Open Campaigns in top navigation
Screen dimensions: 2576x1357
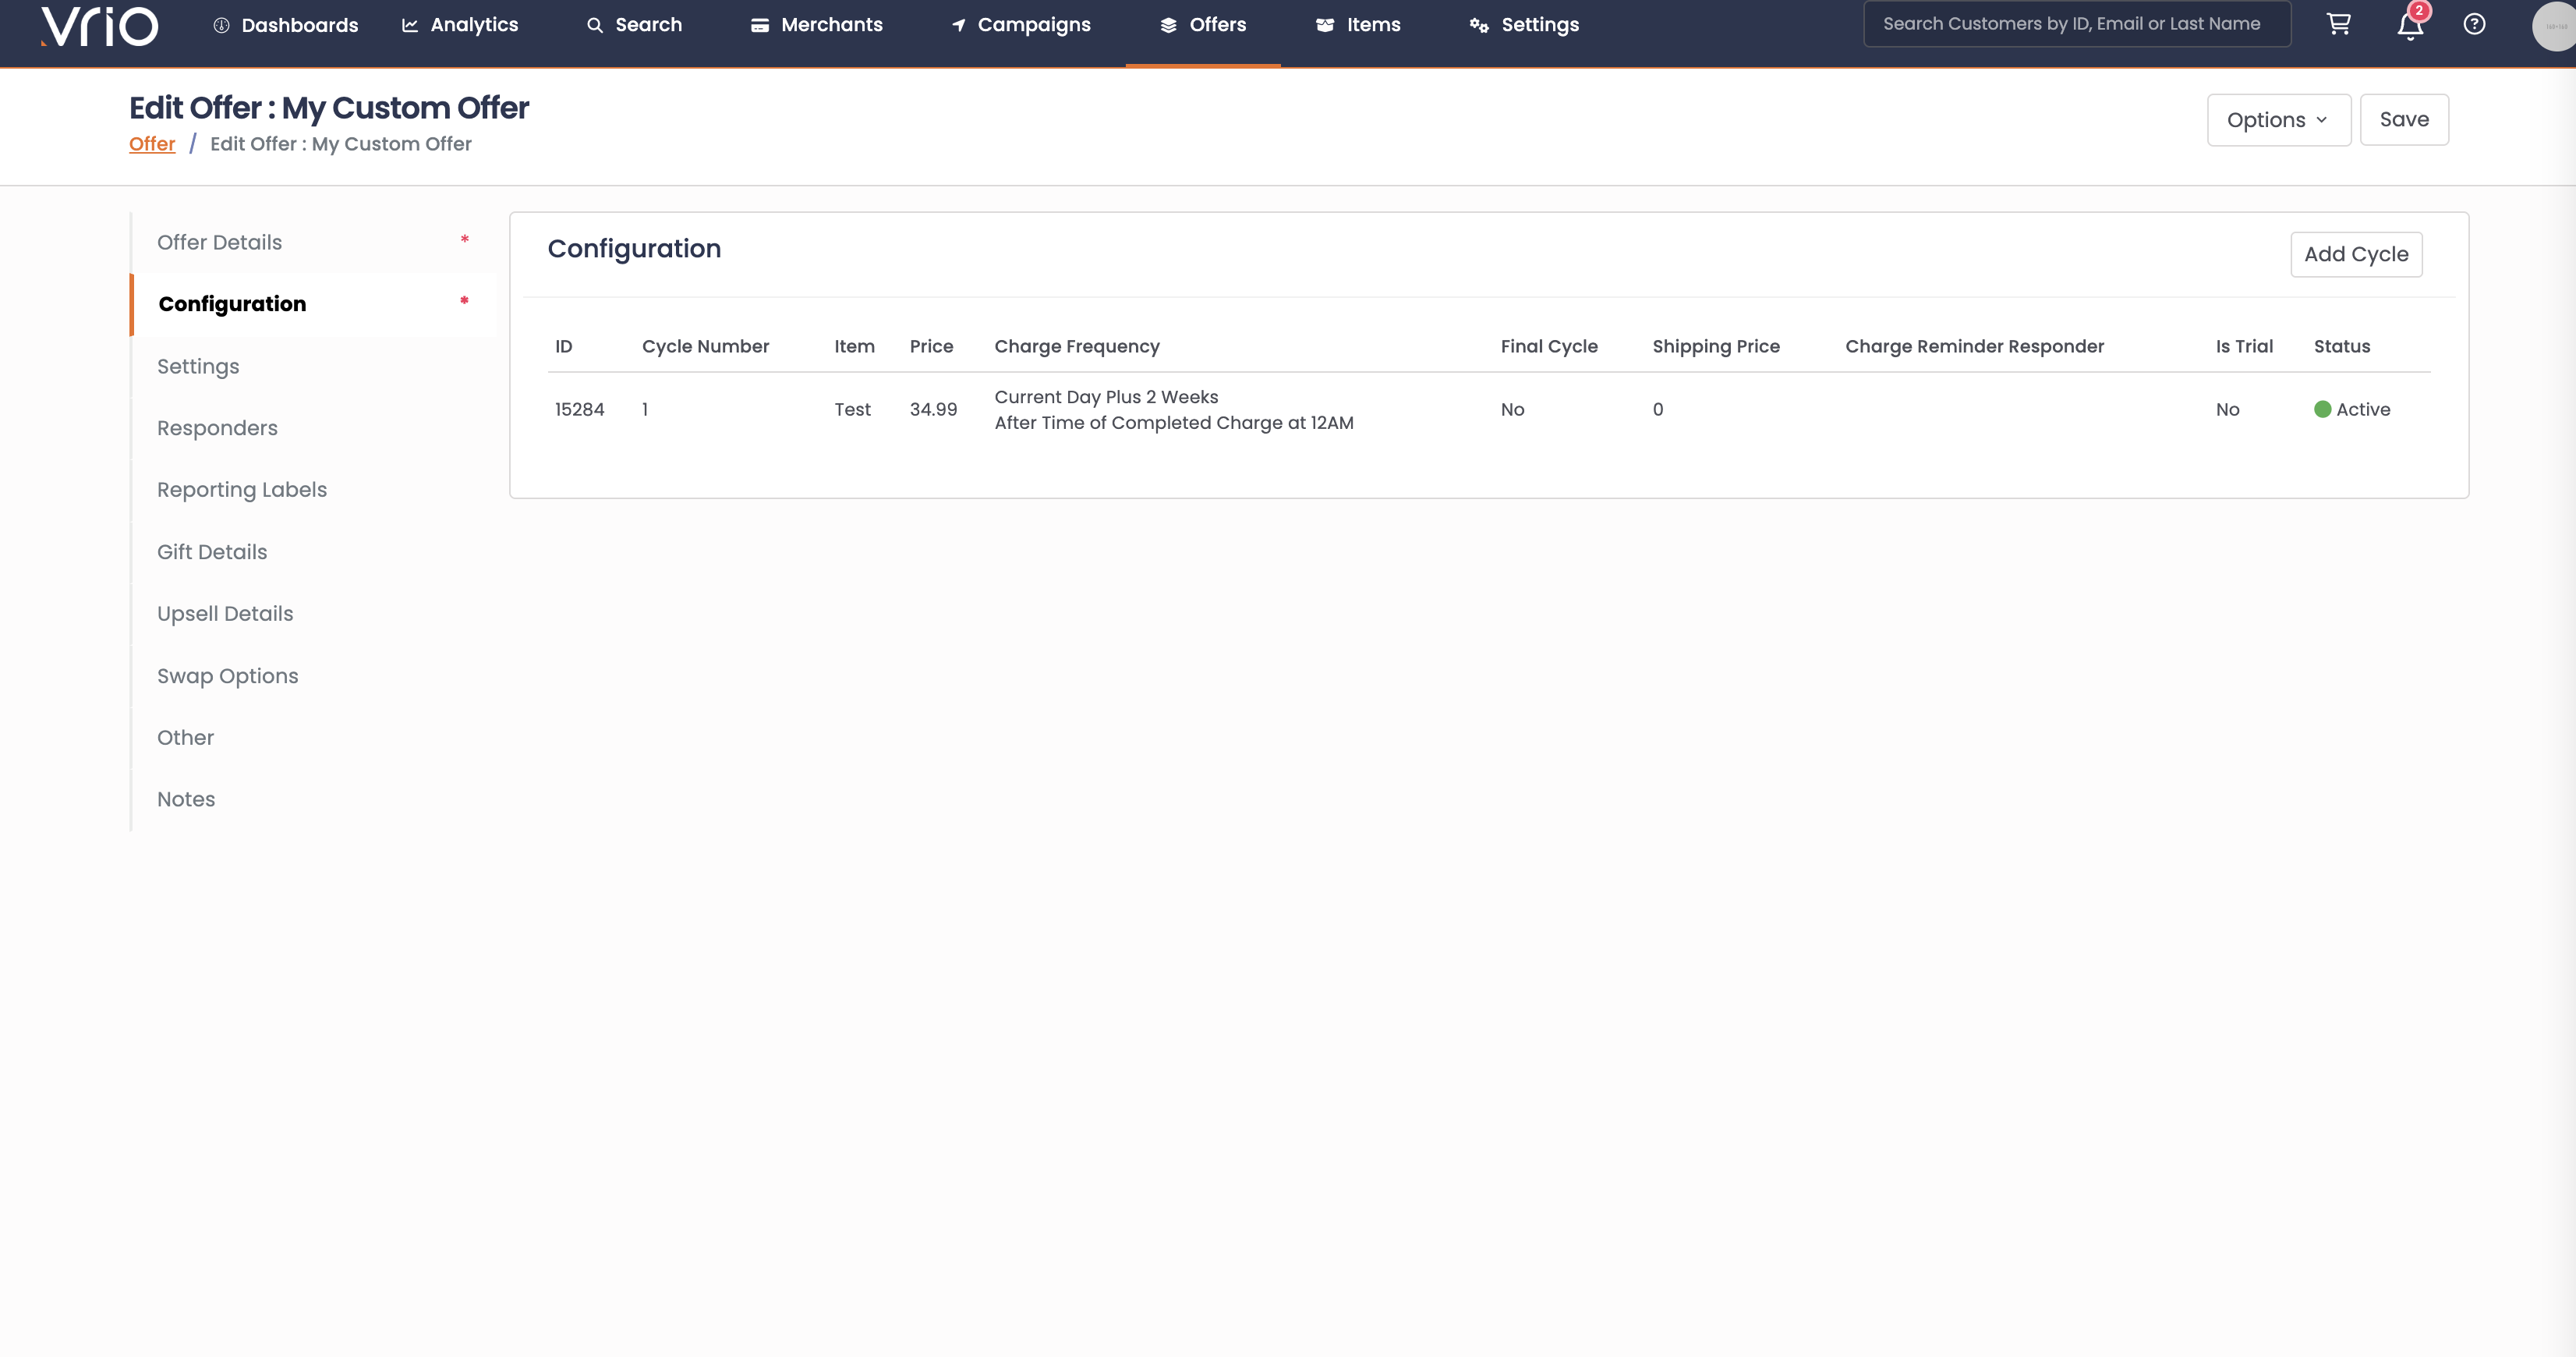click(1021, 25)
